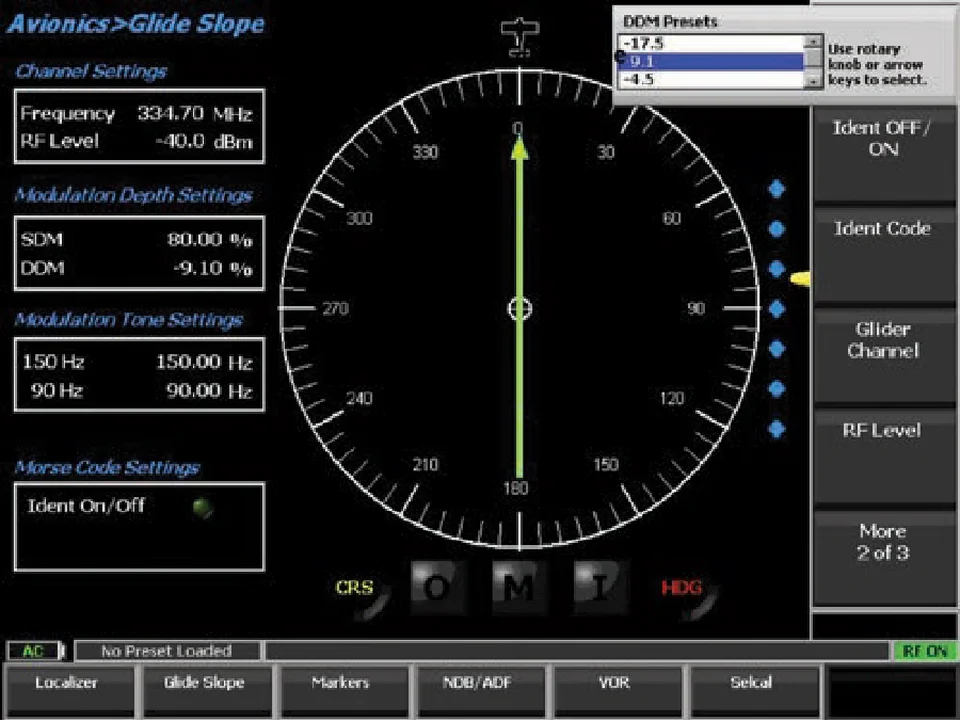Toggle the RF ON status indicator
960x721 pixels.
[x=923, y=651]
